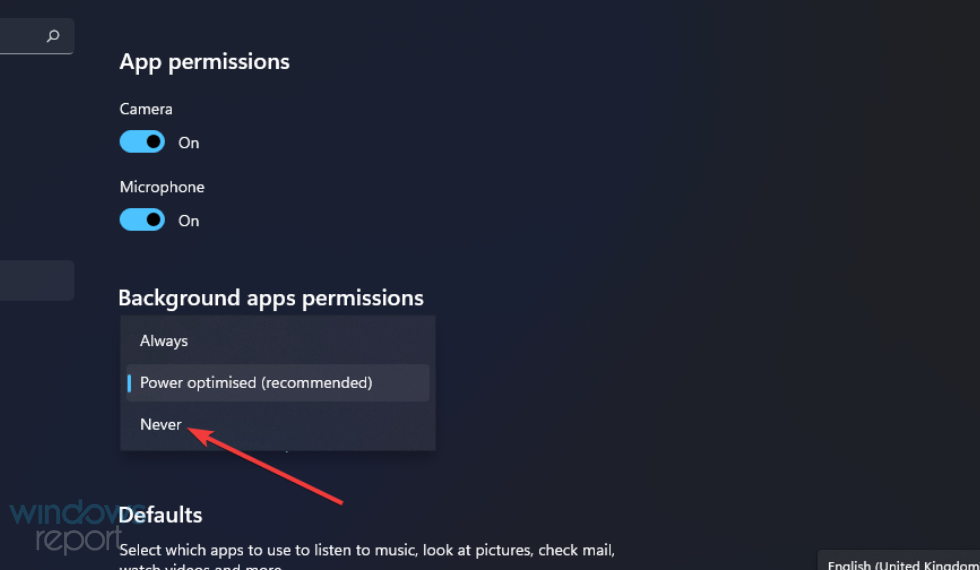Open the English (United Kingdom) language indicator
This screenshot has width=980, height=570.
point(900,563)
